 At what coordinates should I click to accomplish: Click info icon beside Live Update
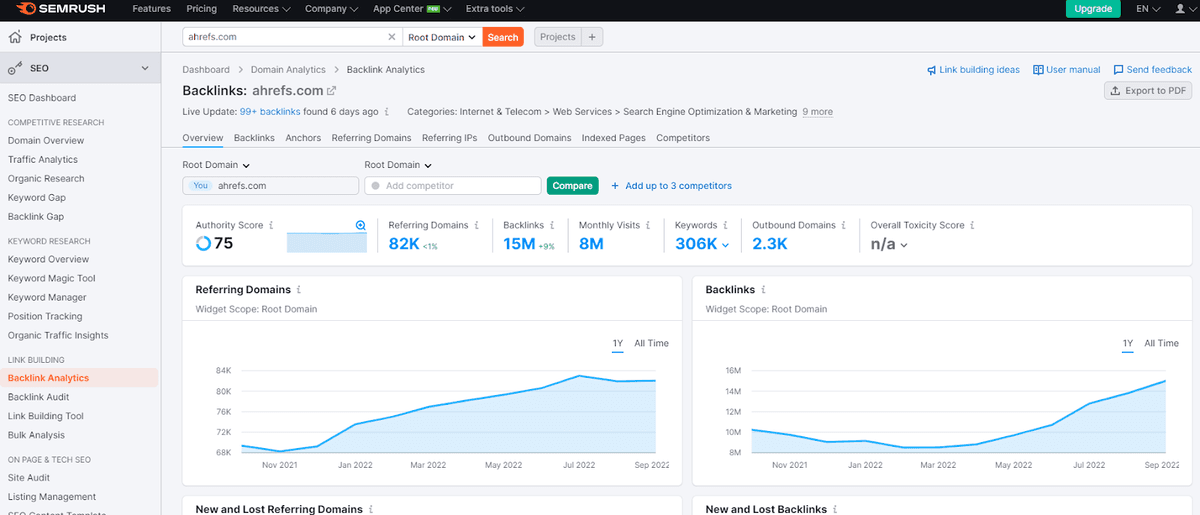[387, 112]
